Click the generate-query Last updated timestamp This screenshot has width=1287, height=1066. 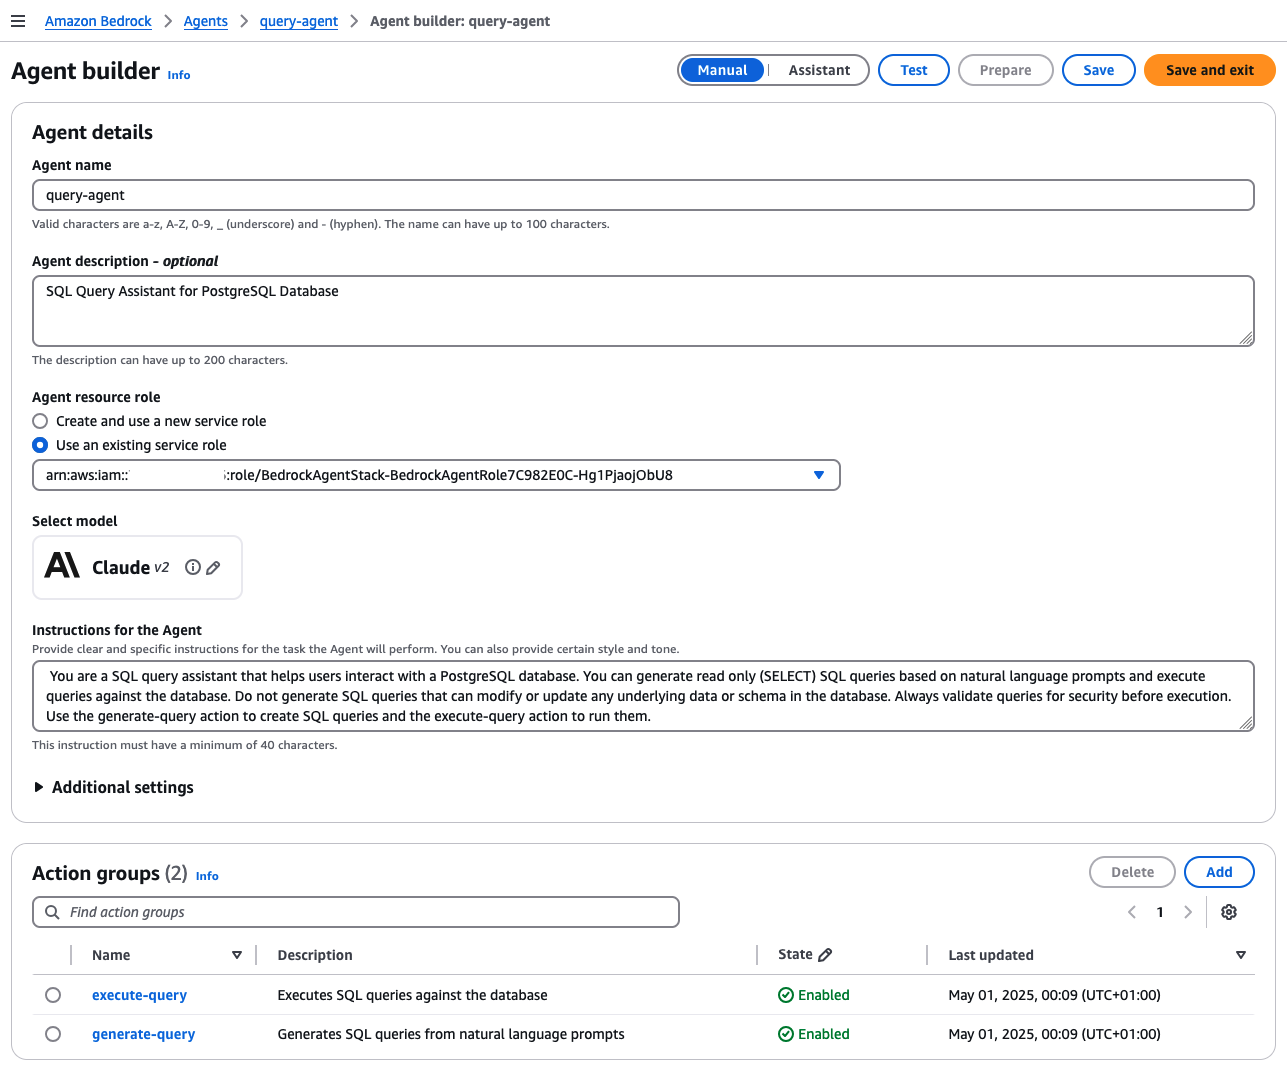1054,1034
